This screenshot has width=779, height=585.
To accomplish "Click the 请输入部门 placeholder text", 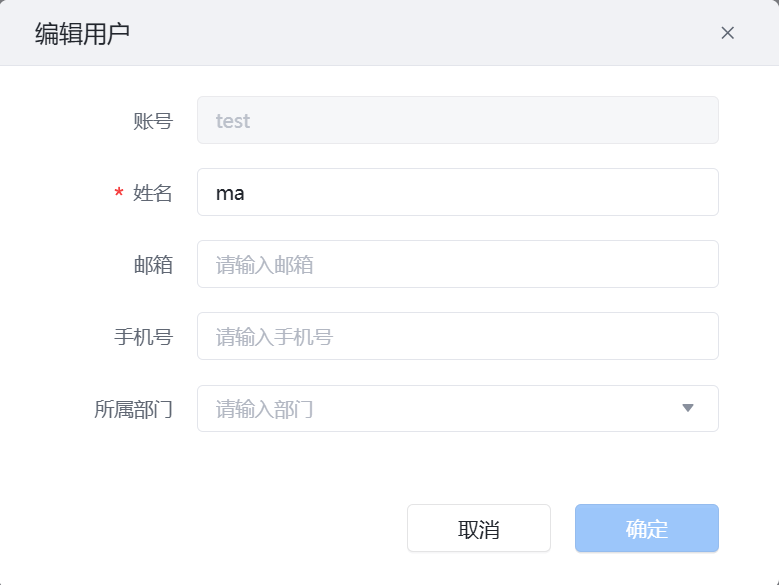I will 265,409.
